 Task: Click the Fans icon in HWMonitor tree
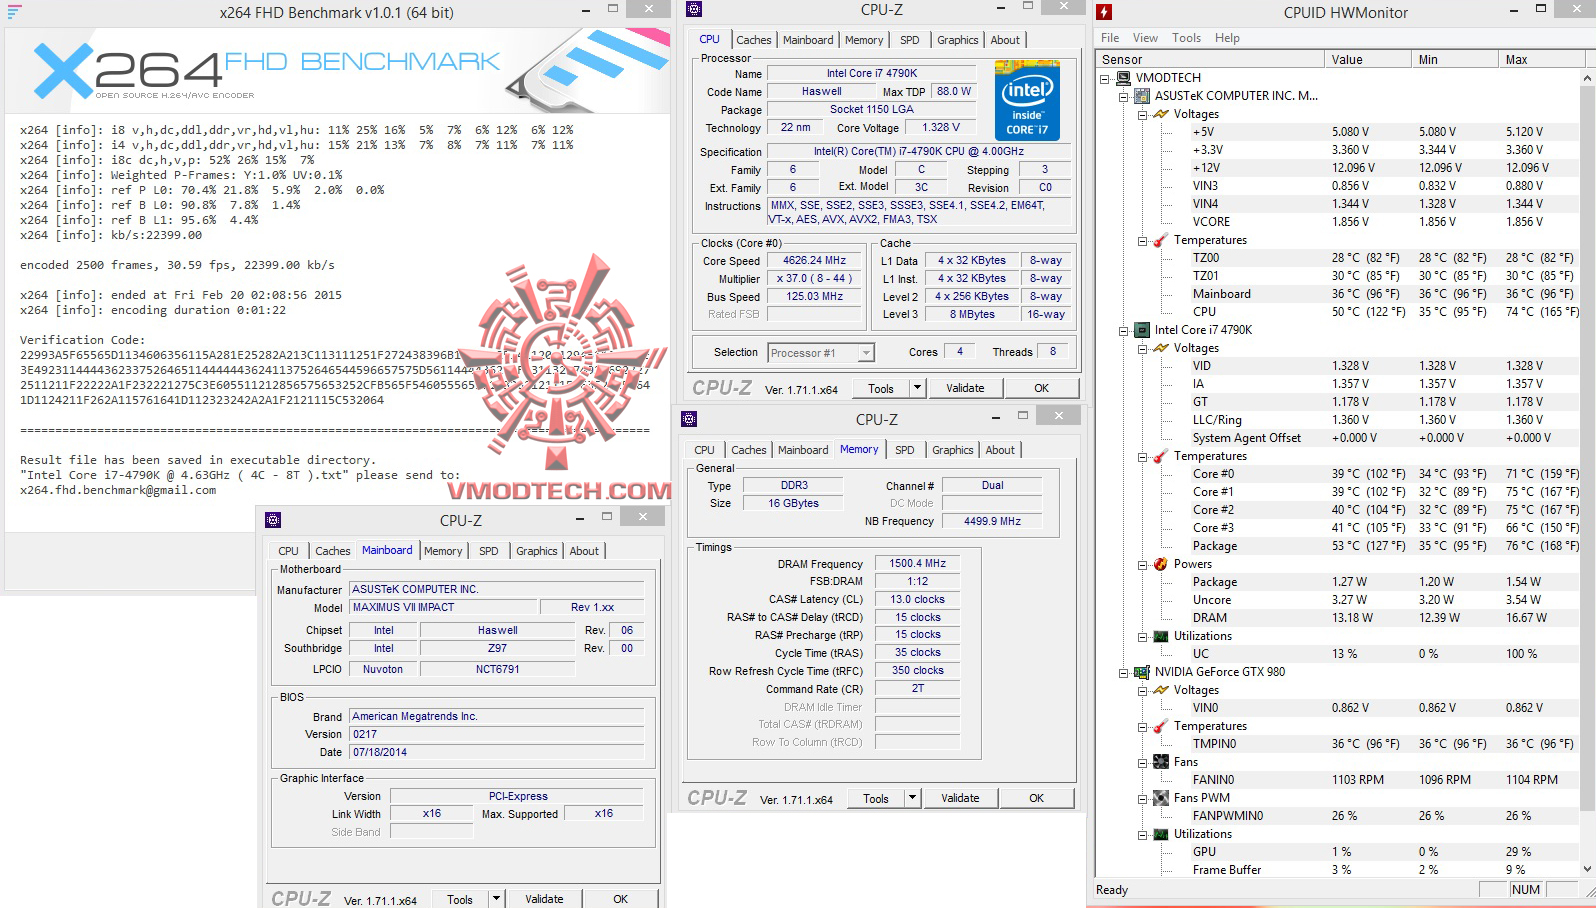coord(1160,762)
